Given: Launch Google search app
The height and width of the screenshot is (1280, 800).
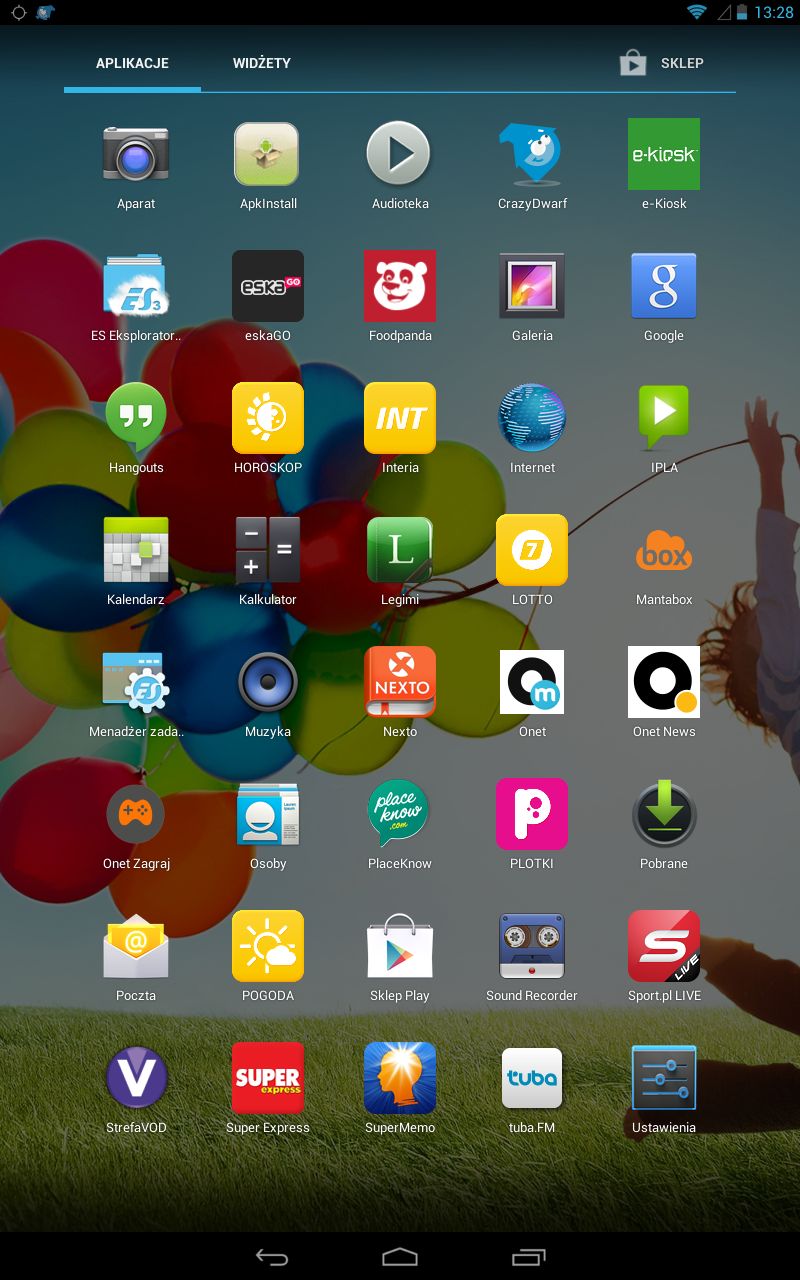Looking at the screenshot, I should (x=664, y=286).
